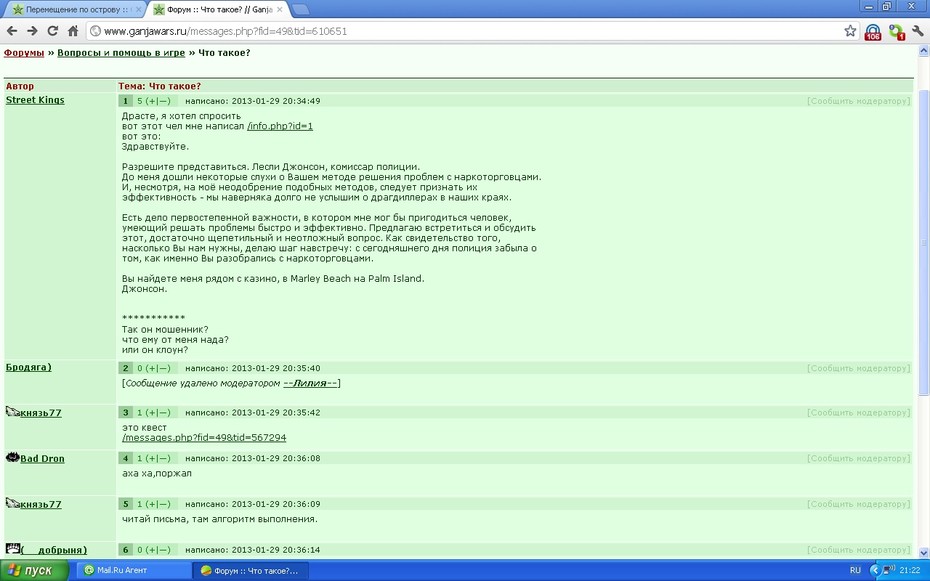Expand hidden system tray icons arrow
Screen dimensions: 930x581
874,570
